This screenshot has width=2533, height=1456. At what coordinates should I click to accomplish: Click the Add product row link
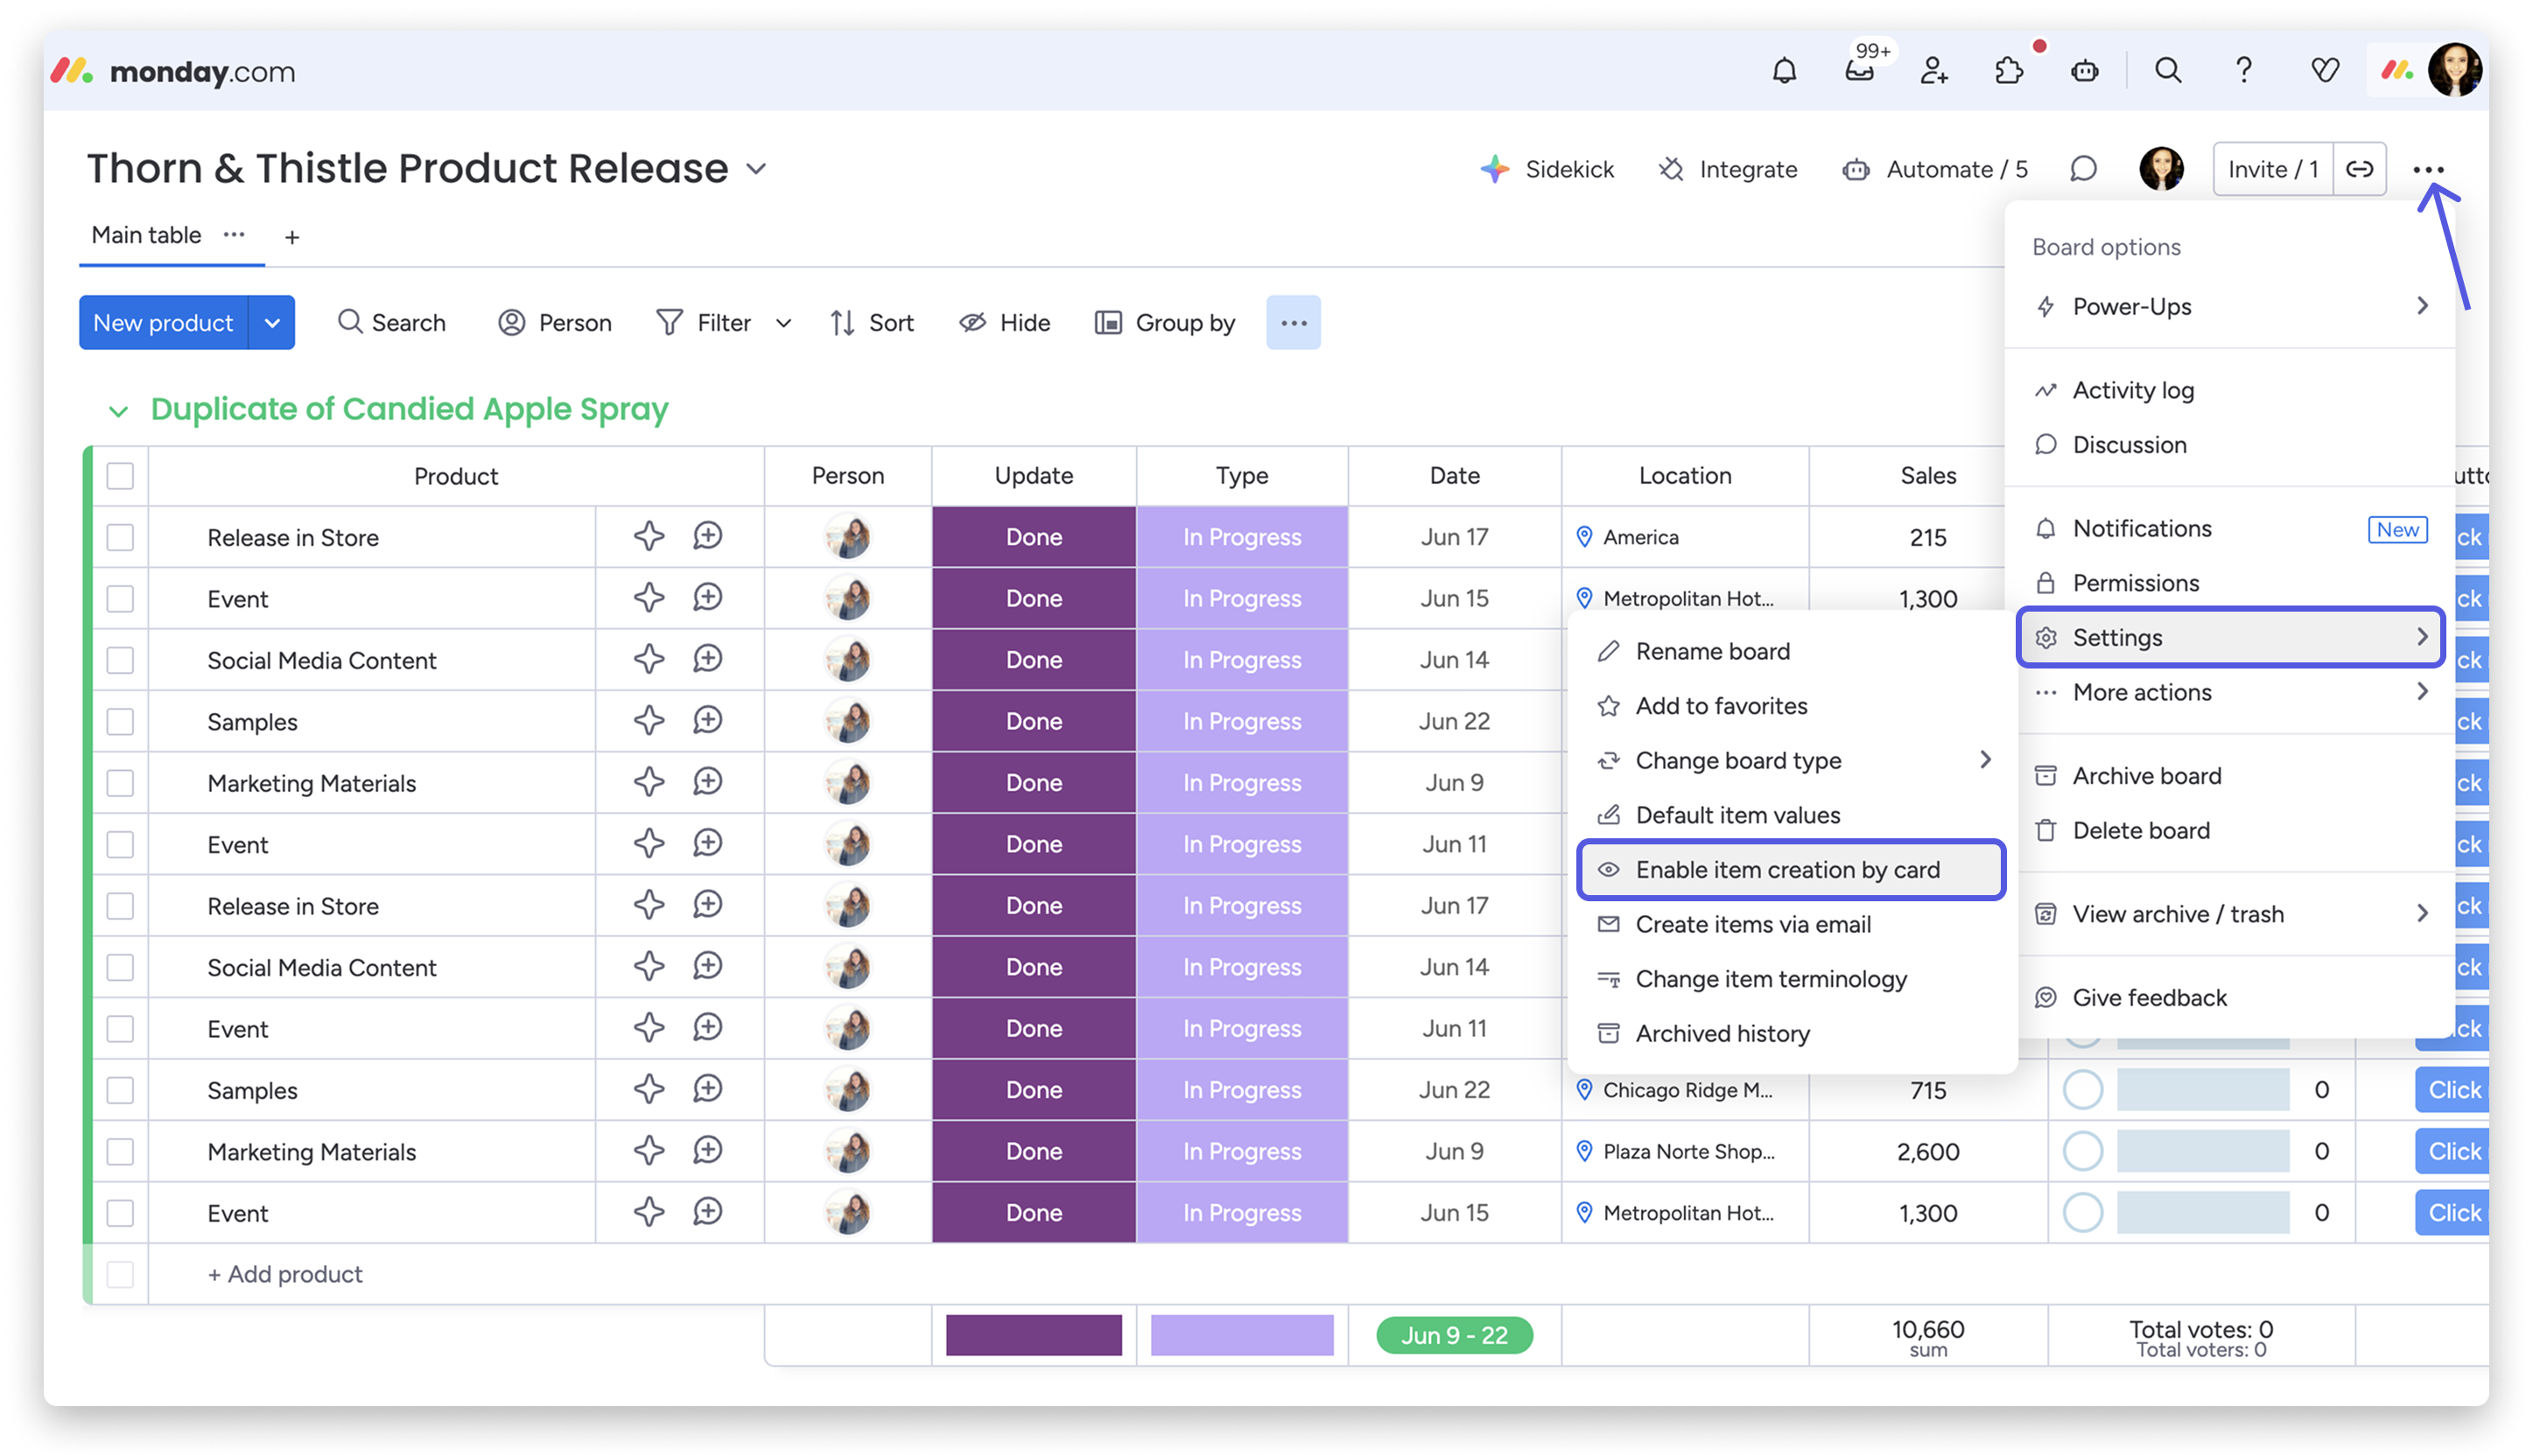pos(285,1274)
